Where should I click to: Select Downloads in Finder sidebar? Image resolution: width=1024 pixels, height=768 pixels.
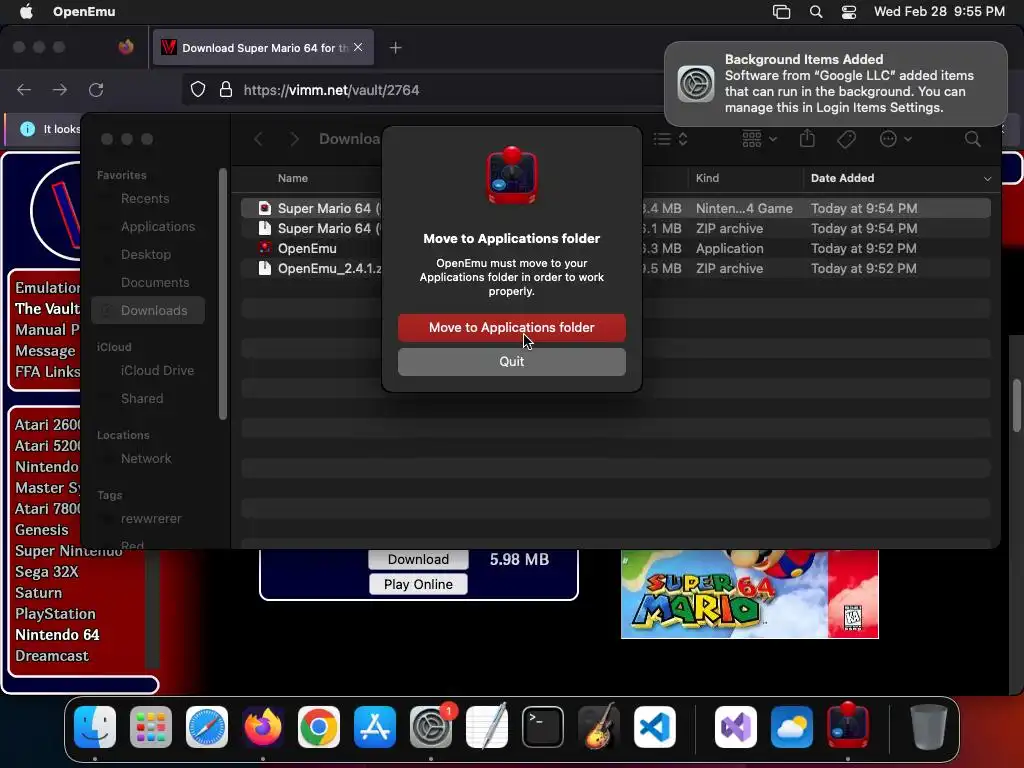tap(148, 310)
